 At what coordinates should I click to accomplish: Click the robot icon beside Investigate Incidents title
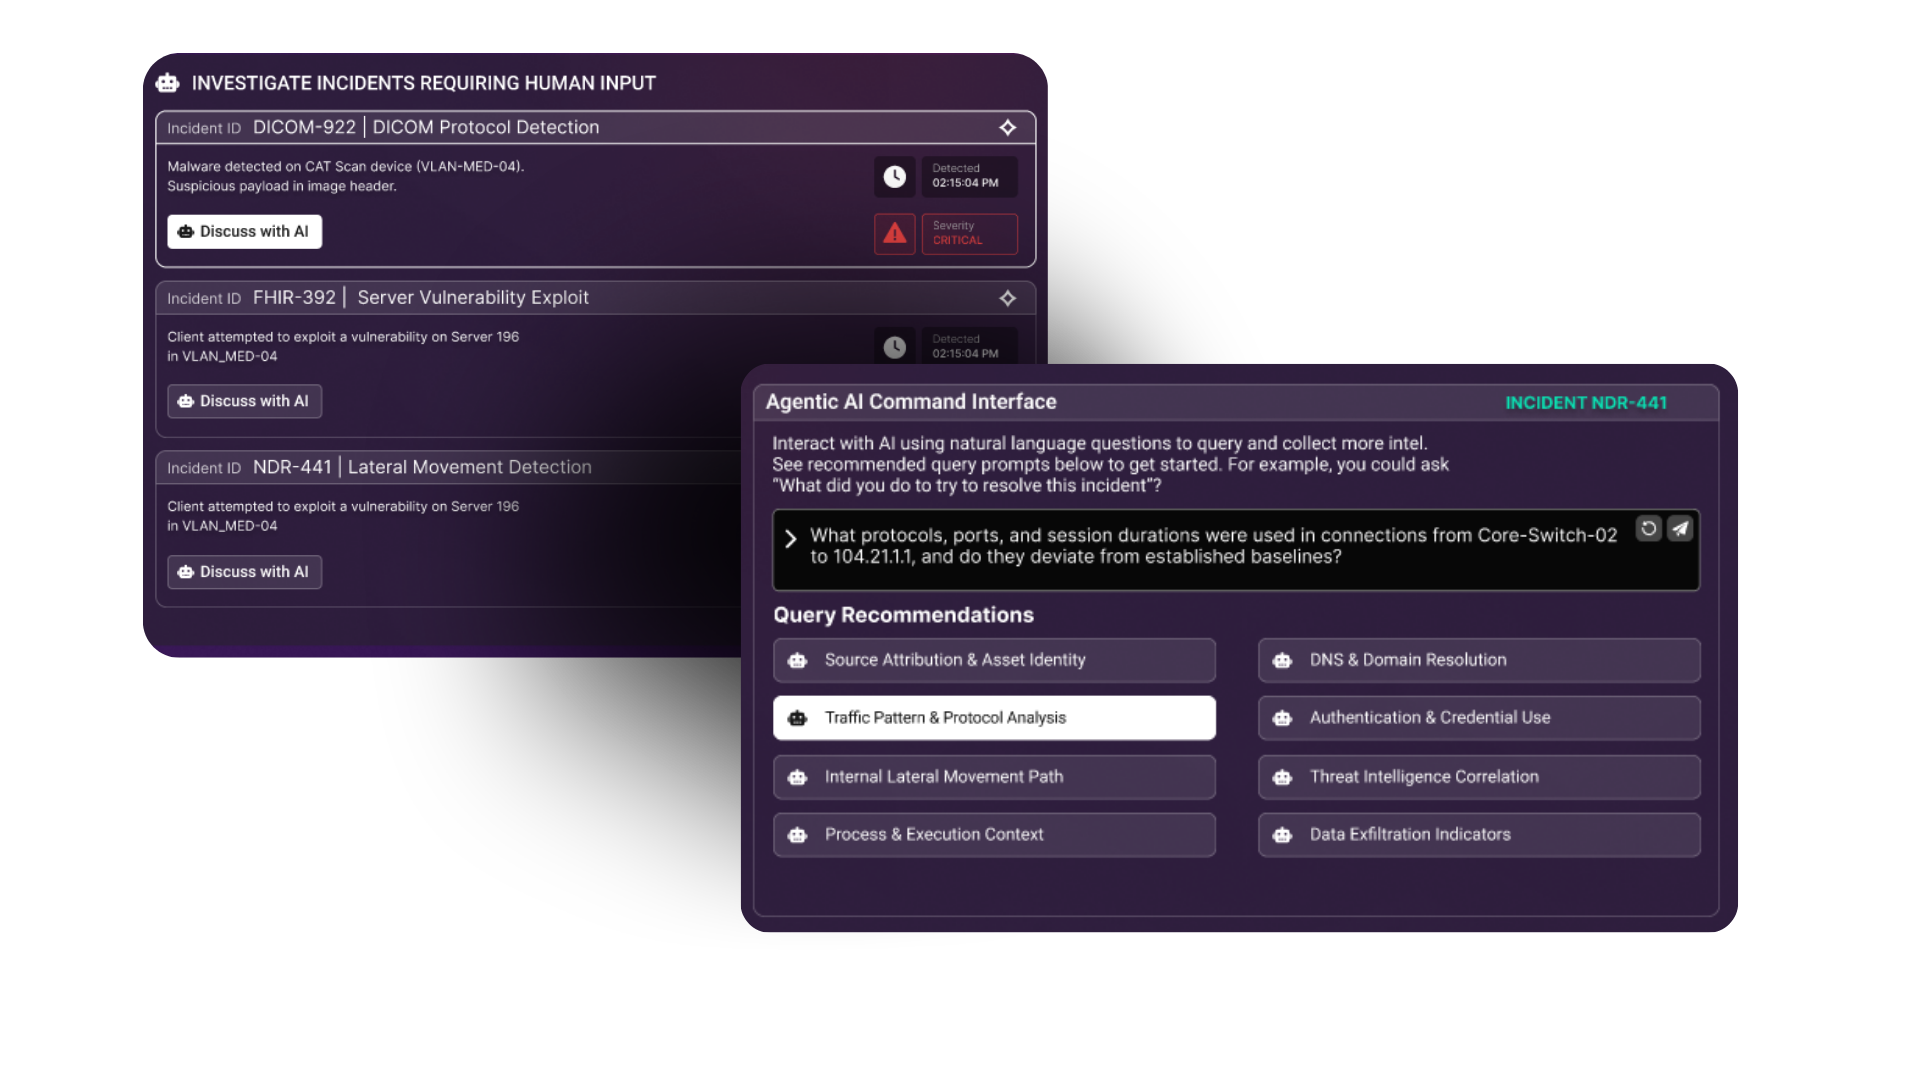pyautogui.click(x=167, y=83)
